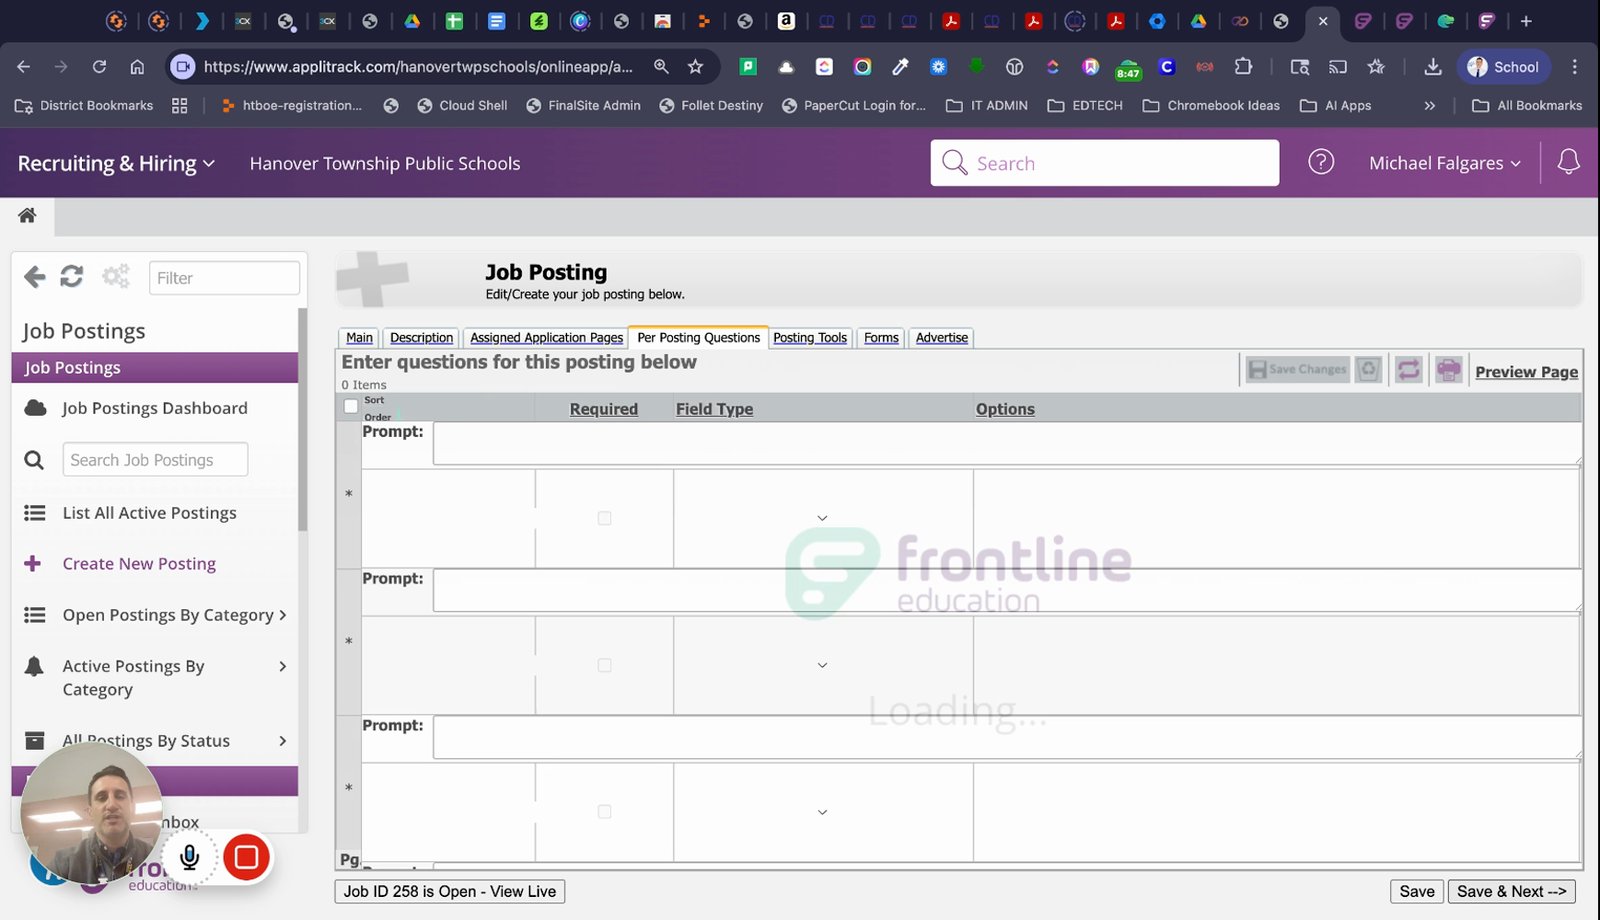Open the Job Postings Dashboard
Viewport: 1600px width, 920px height.
point(155,408)
